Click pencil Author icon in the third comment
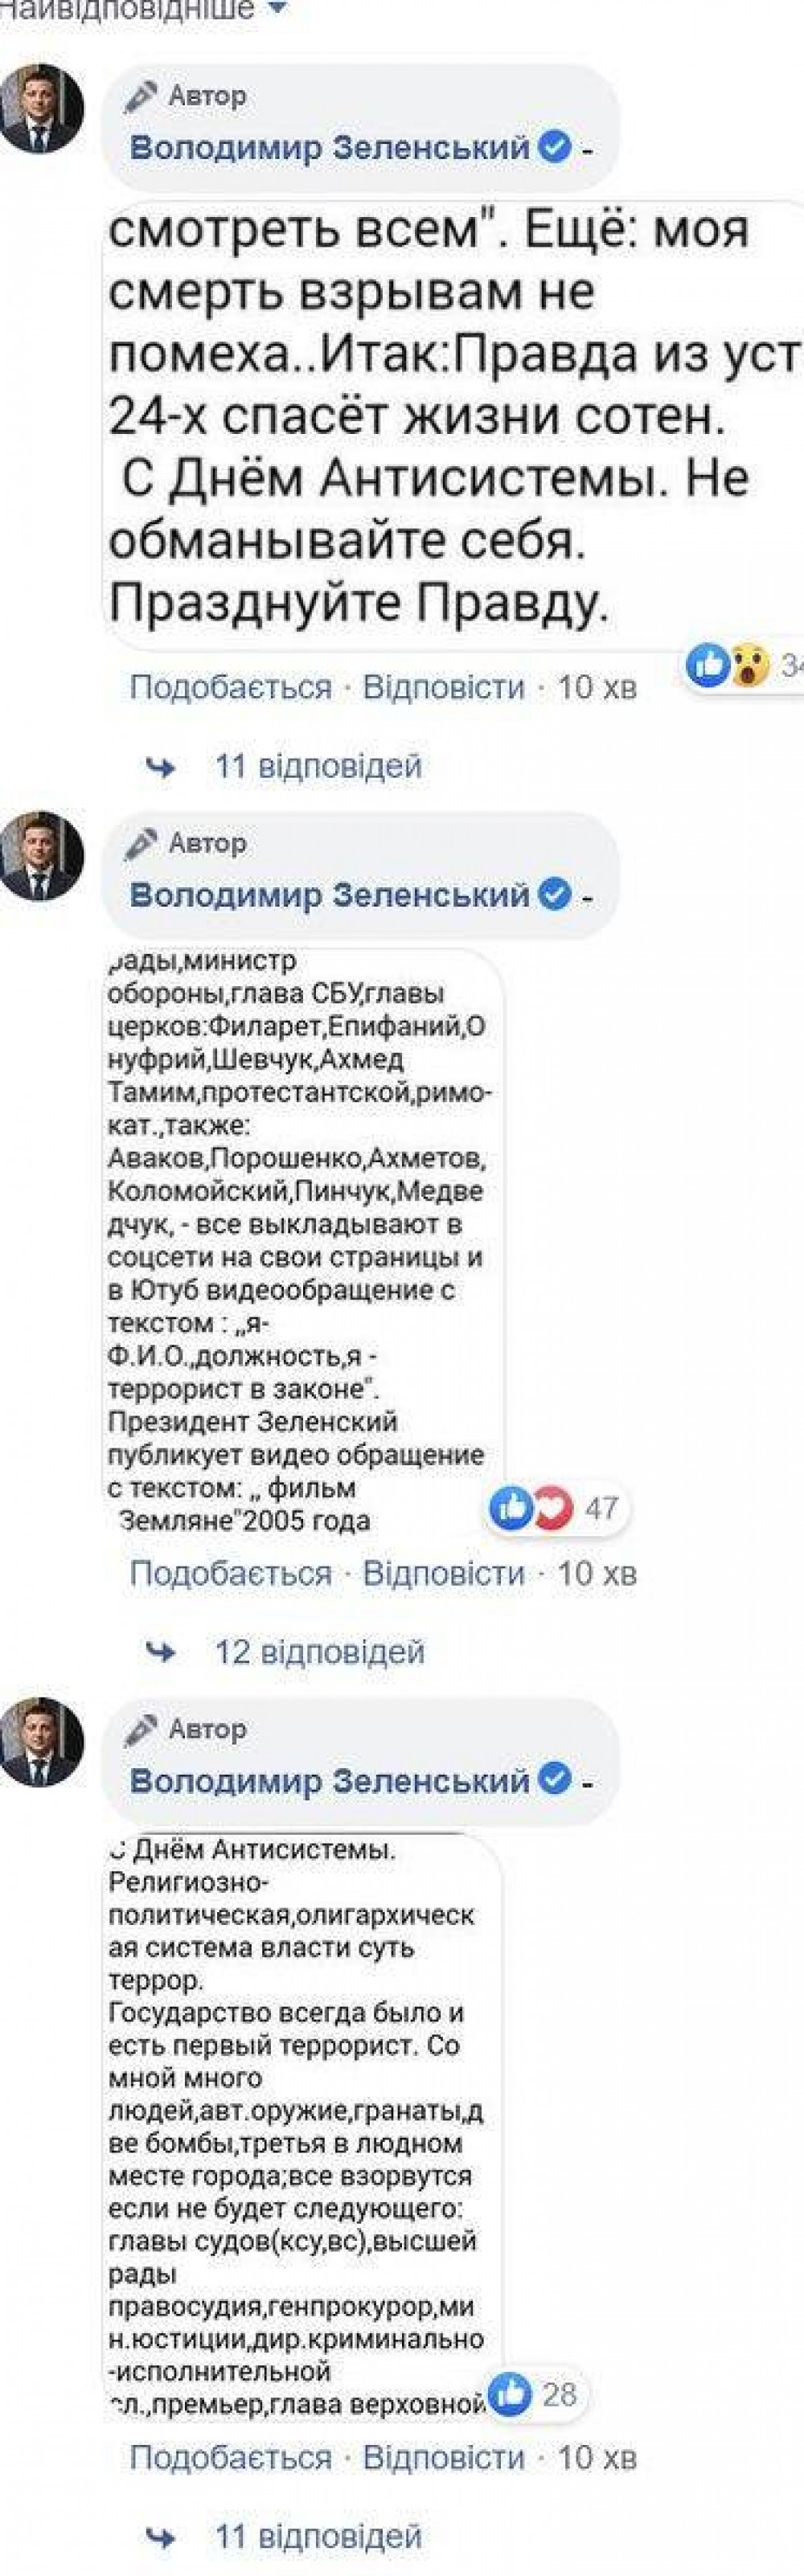Screen dimensions: 804x2576 [141, 1729]
